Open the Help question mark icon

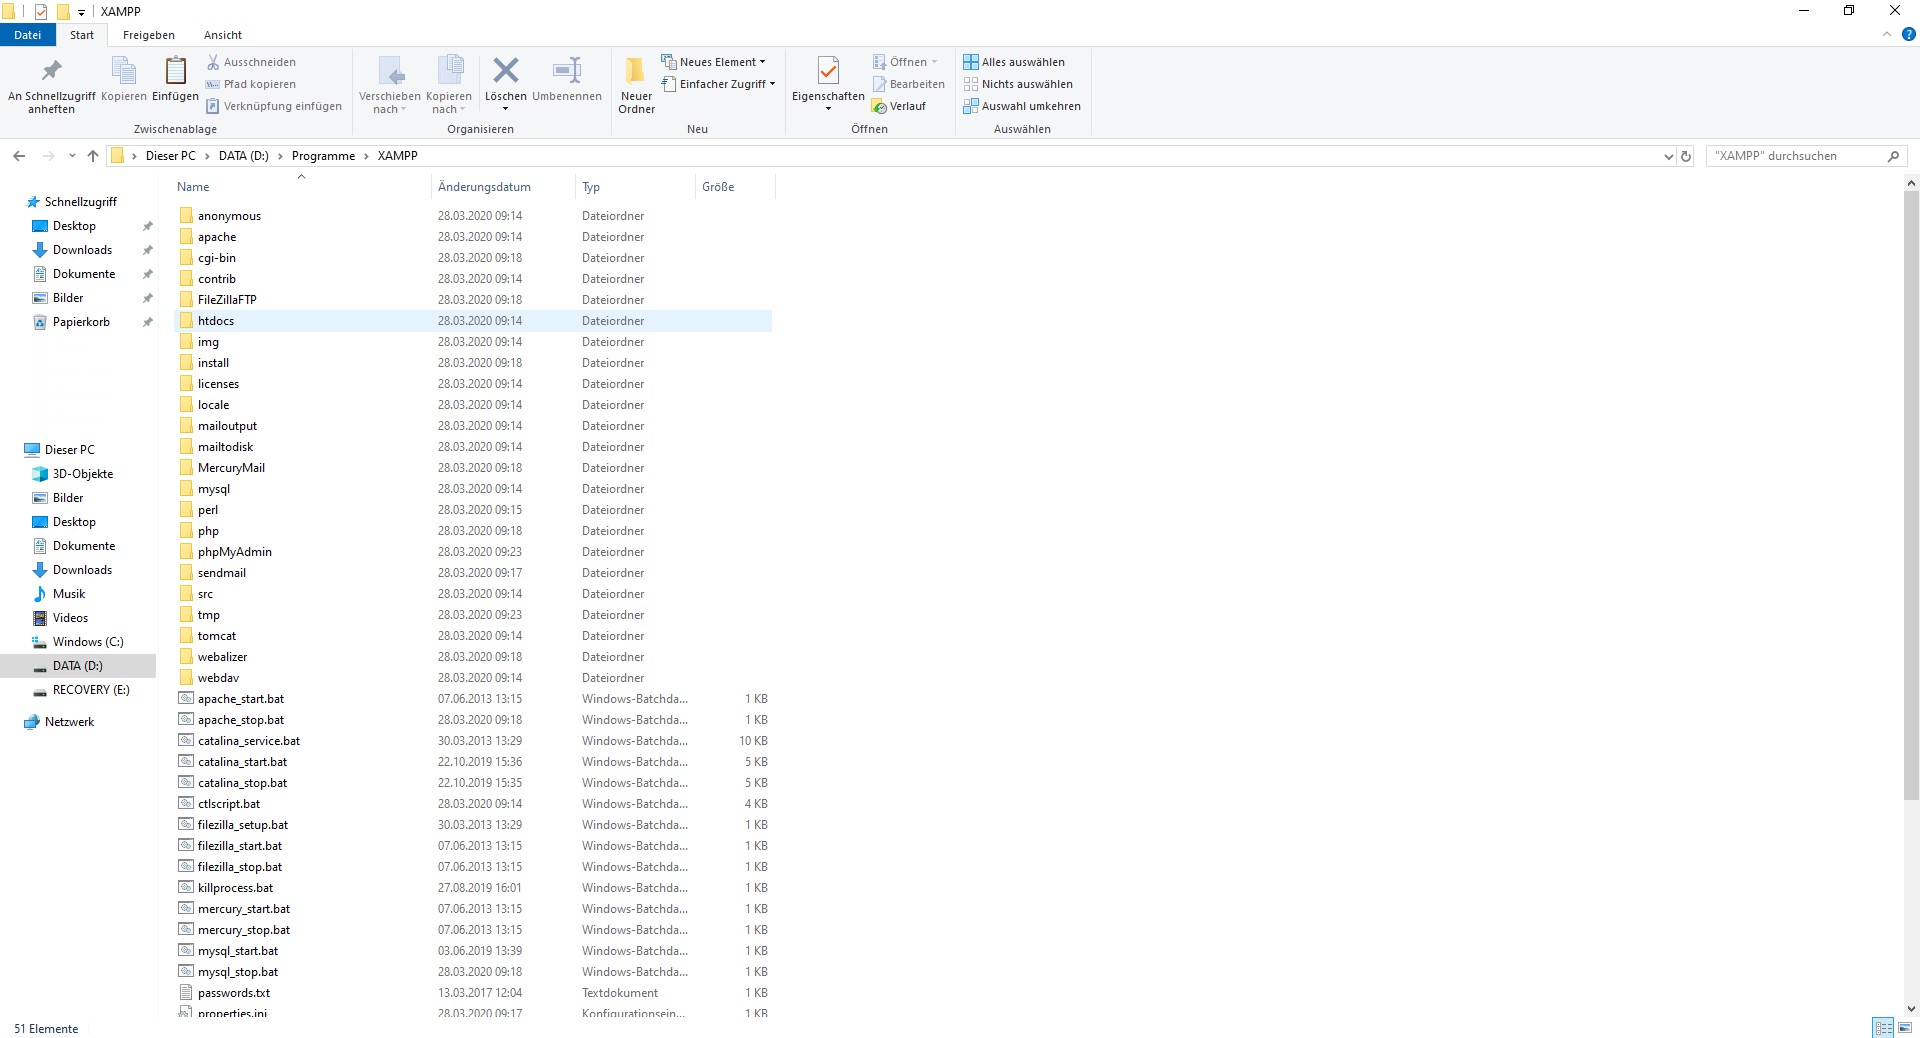(x=1908, y=34)
